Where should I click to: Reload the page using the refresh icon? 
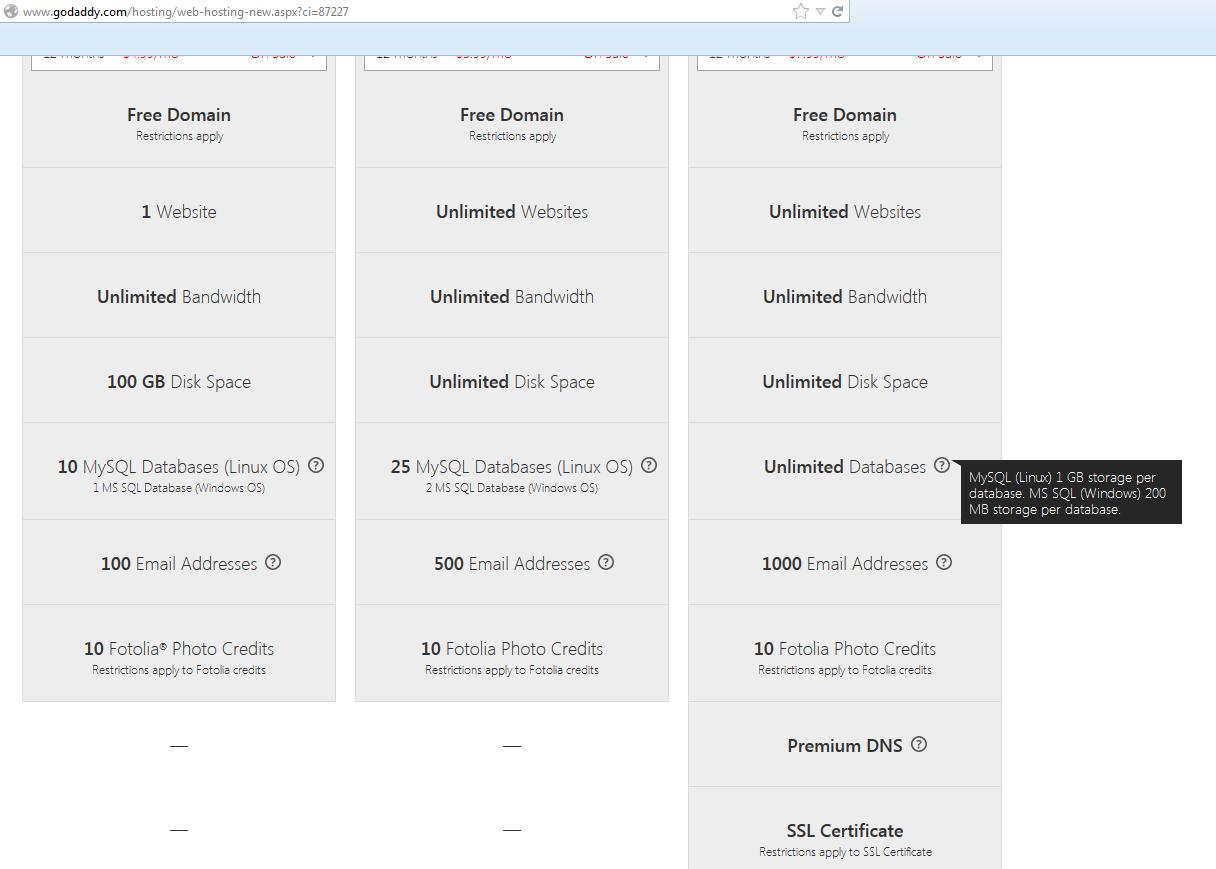coord(838,11)
